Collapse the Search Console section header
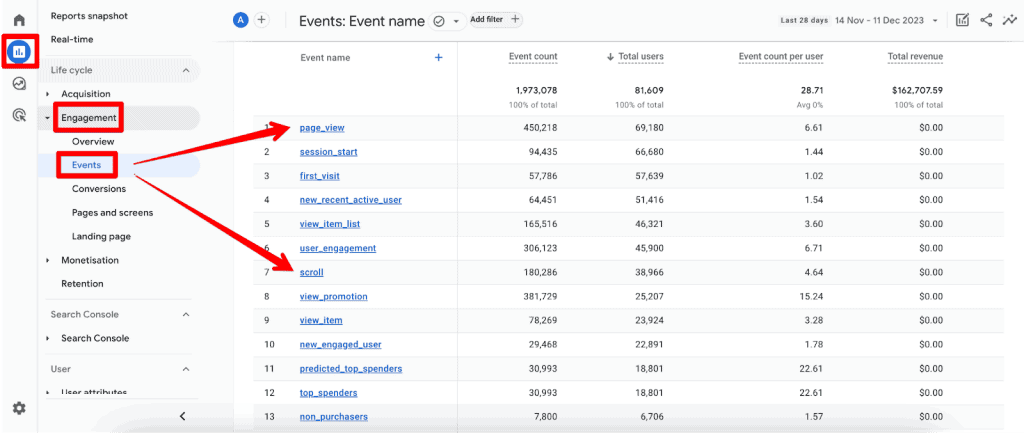 185,314
